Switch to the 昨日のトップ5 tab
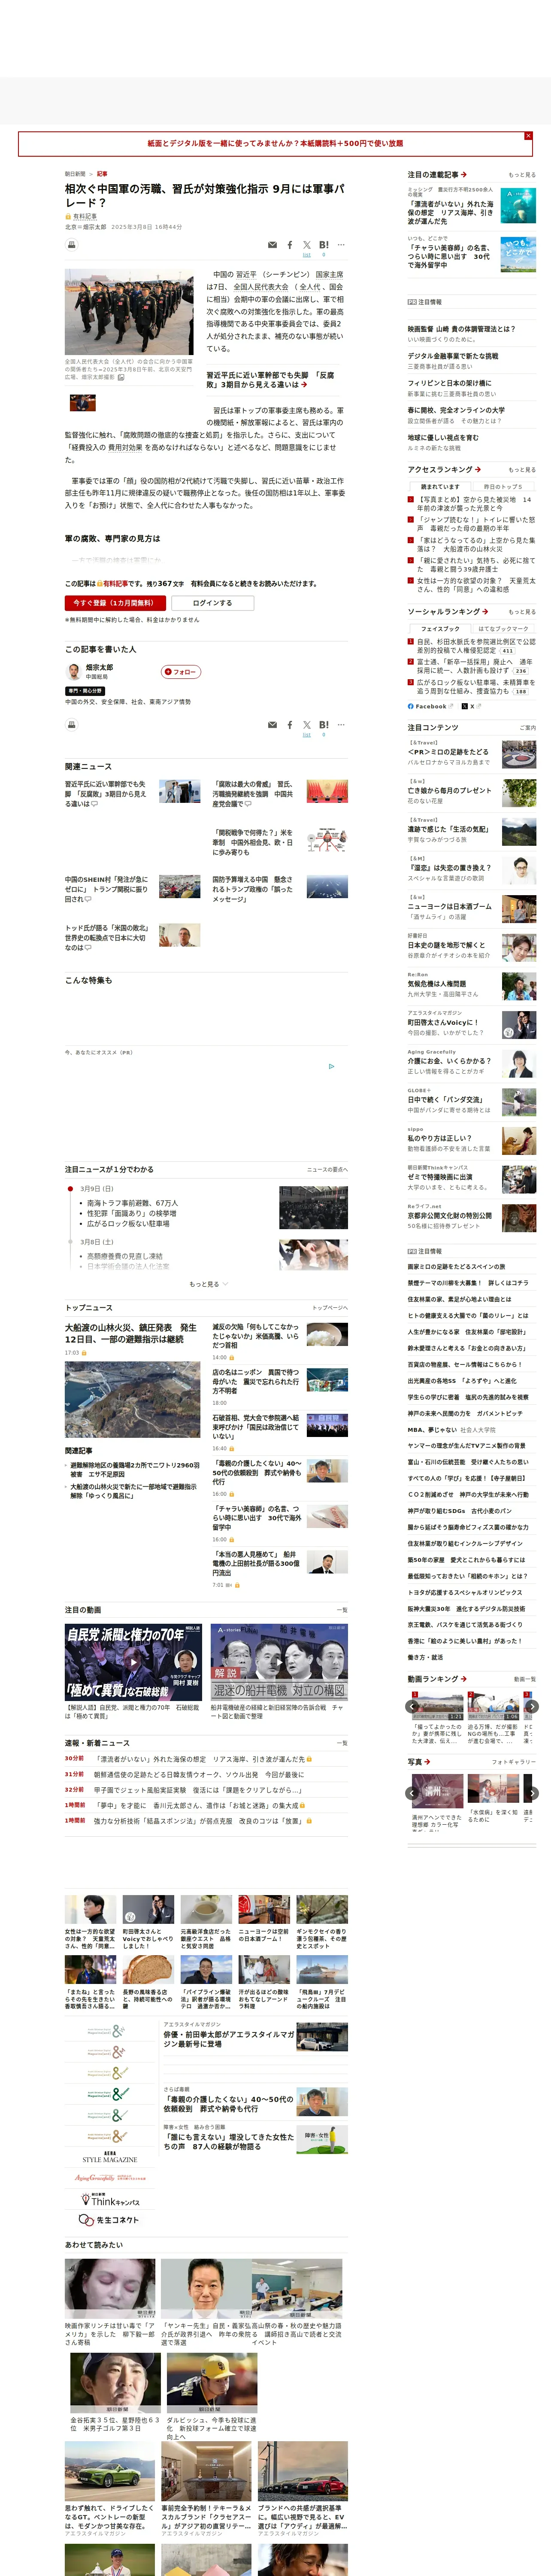Image resolution: width=551 pixels, height=2576 pixels. [503, 487]
